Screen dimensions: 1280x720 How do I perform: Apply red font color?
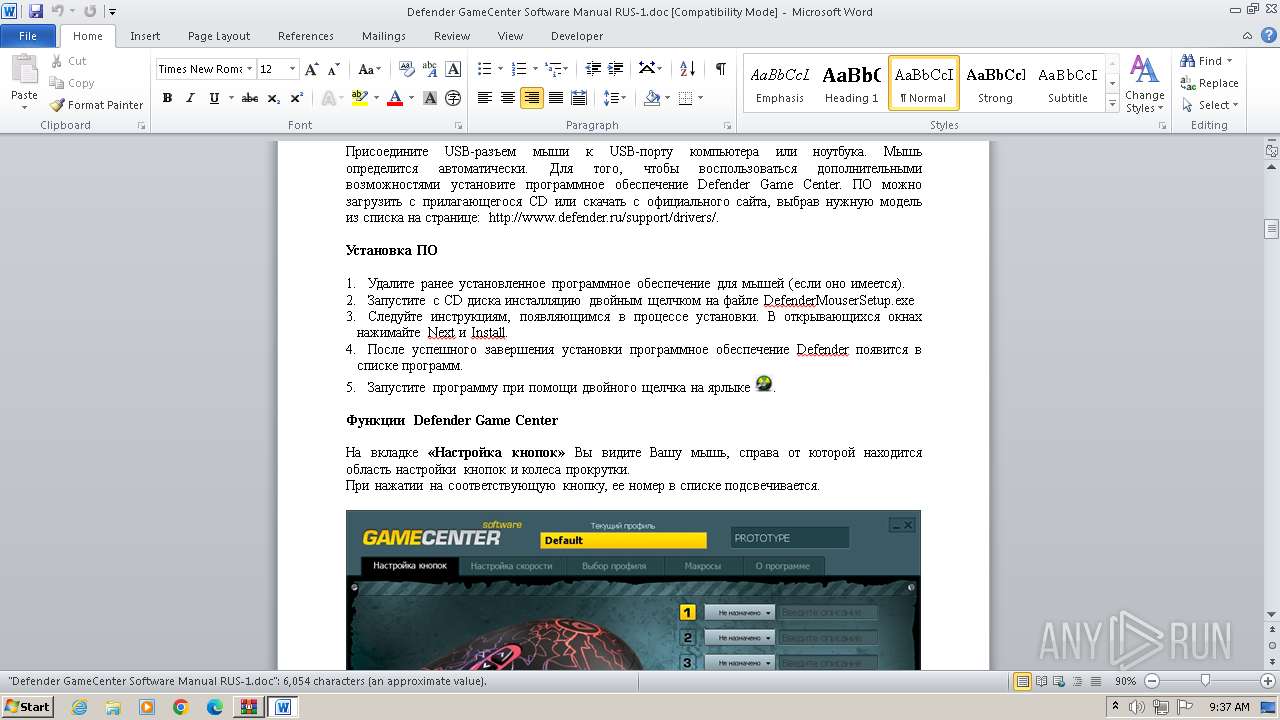[x=394, y=98]
